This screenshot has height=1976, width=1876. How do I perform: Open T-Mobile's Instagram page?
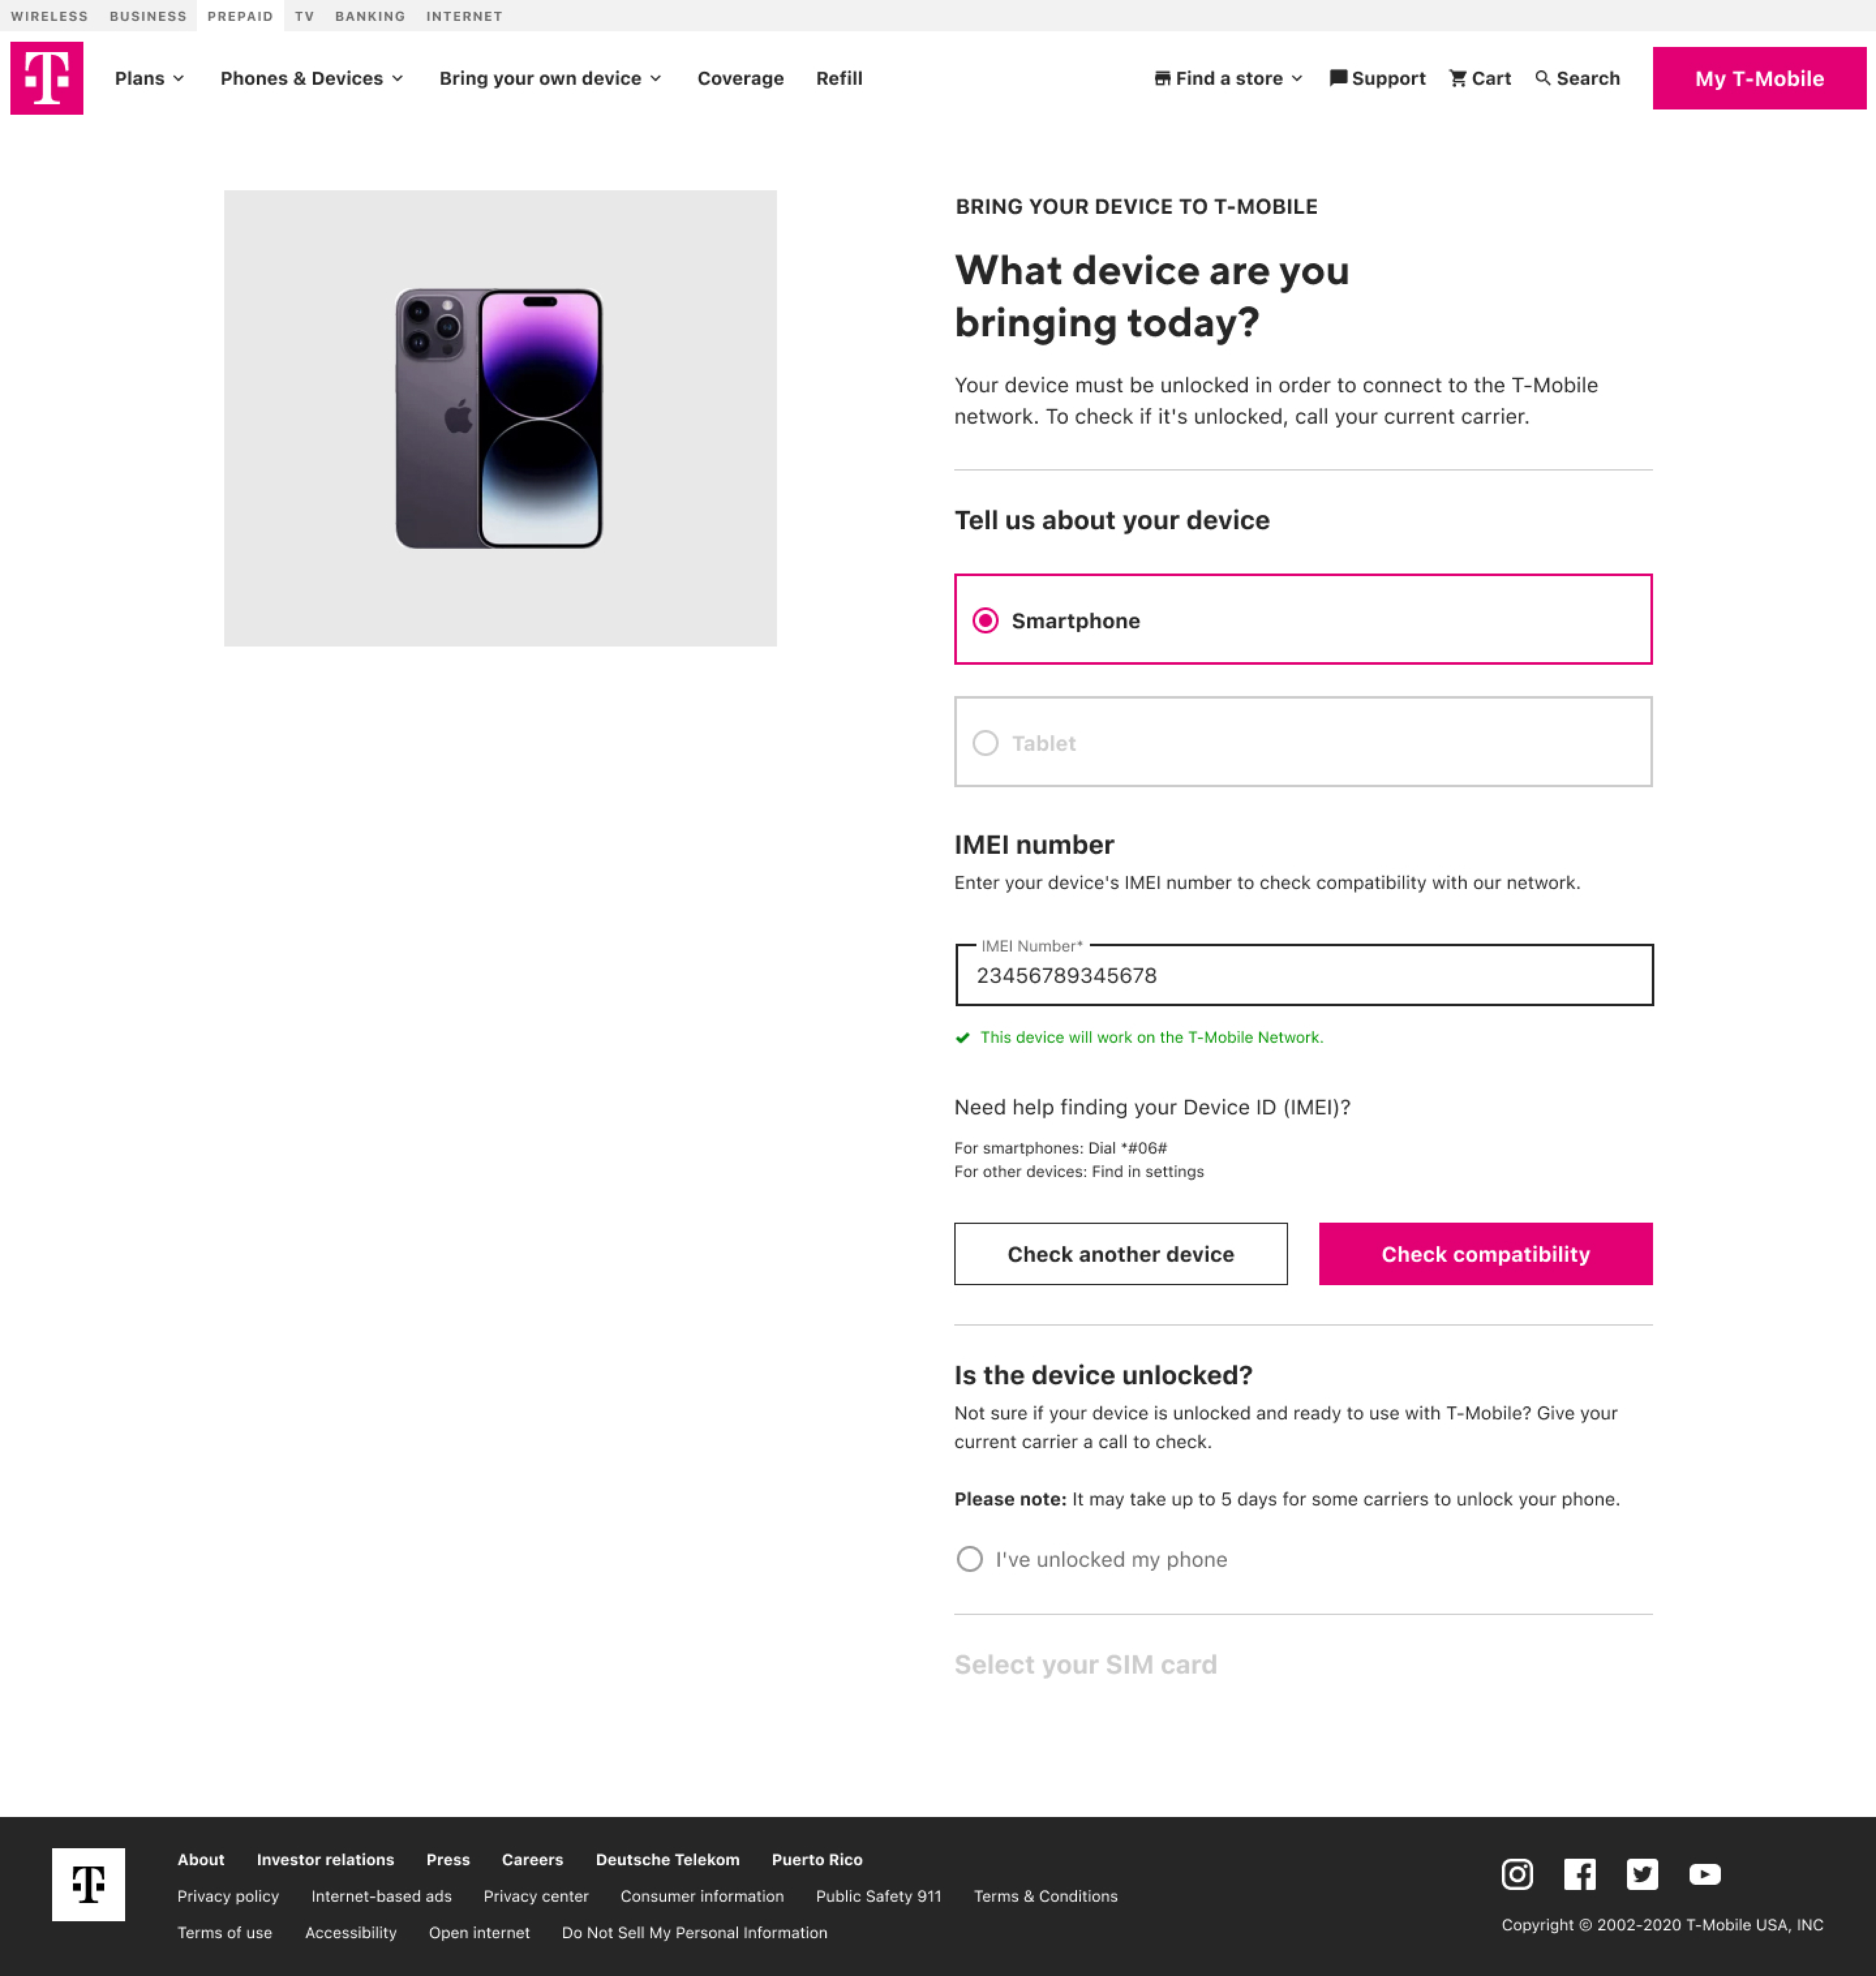[x=1516, y=1874]
